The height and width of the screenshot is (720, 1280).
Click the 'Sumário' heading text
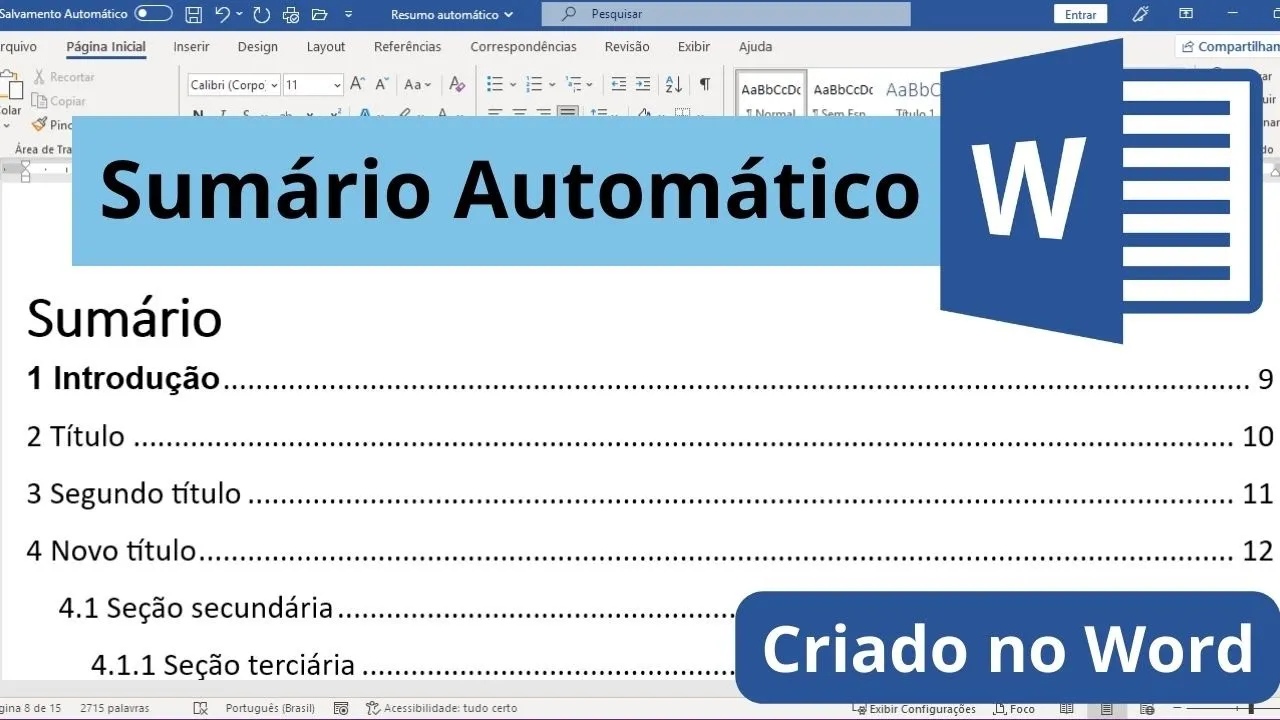[x=124, y=318]
